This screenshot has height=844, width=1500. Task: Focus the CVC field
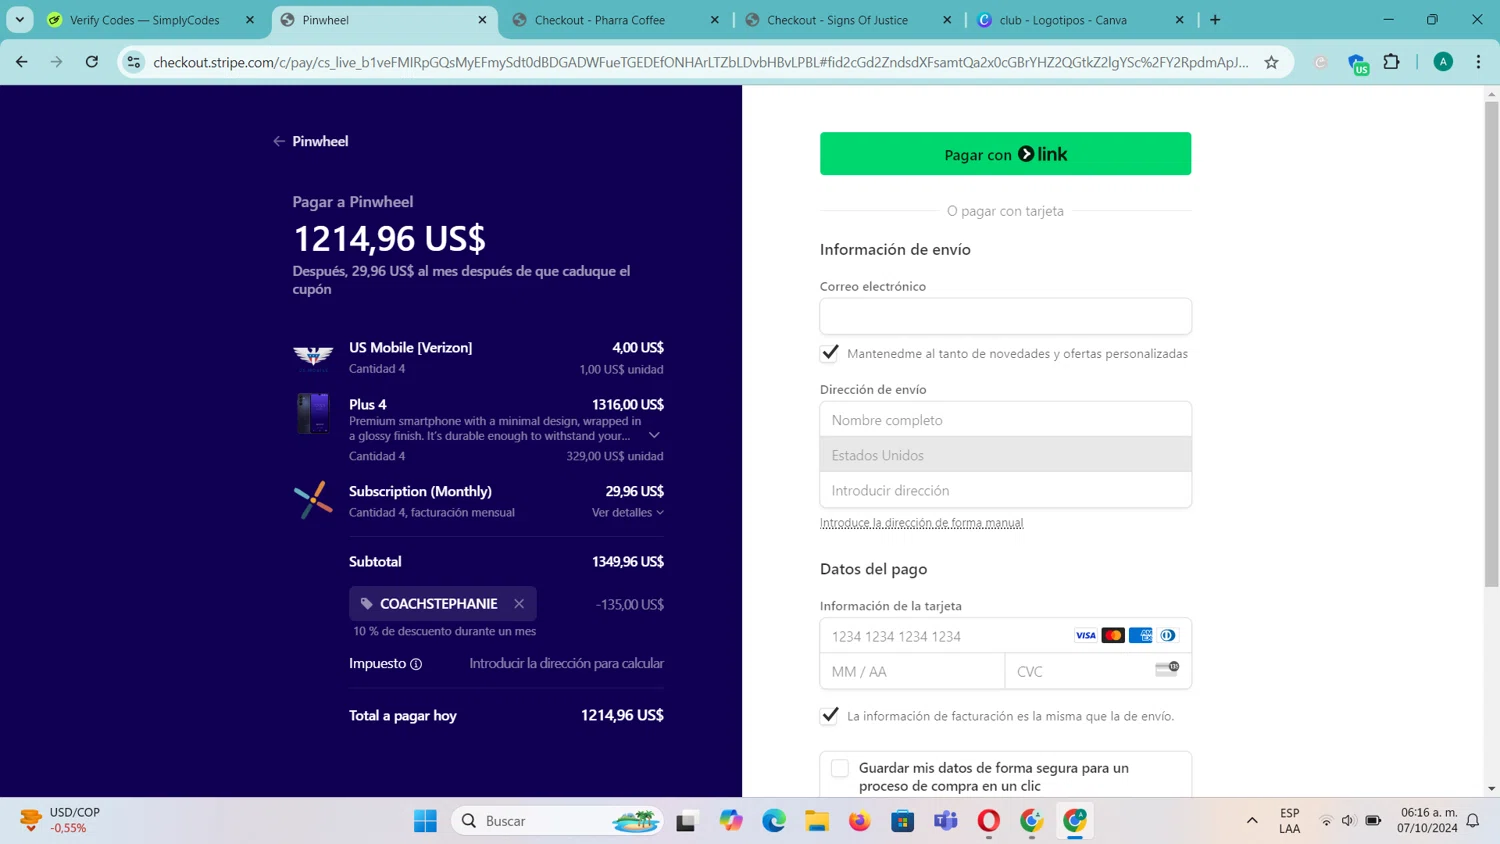1098,671
